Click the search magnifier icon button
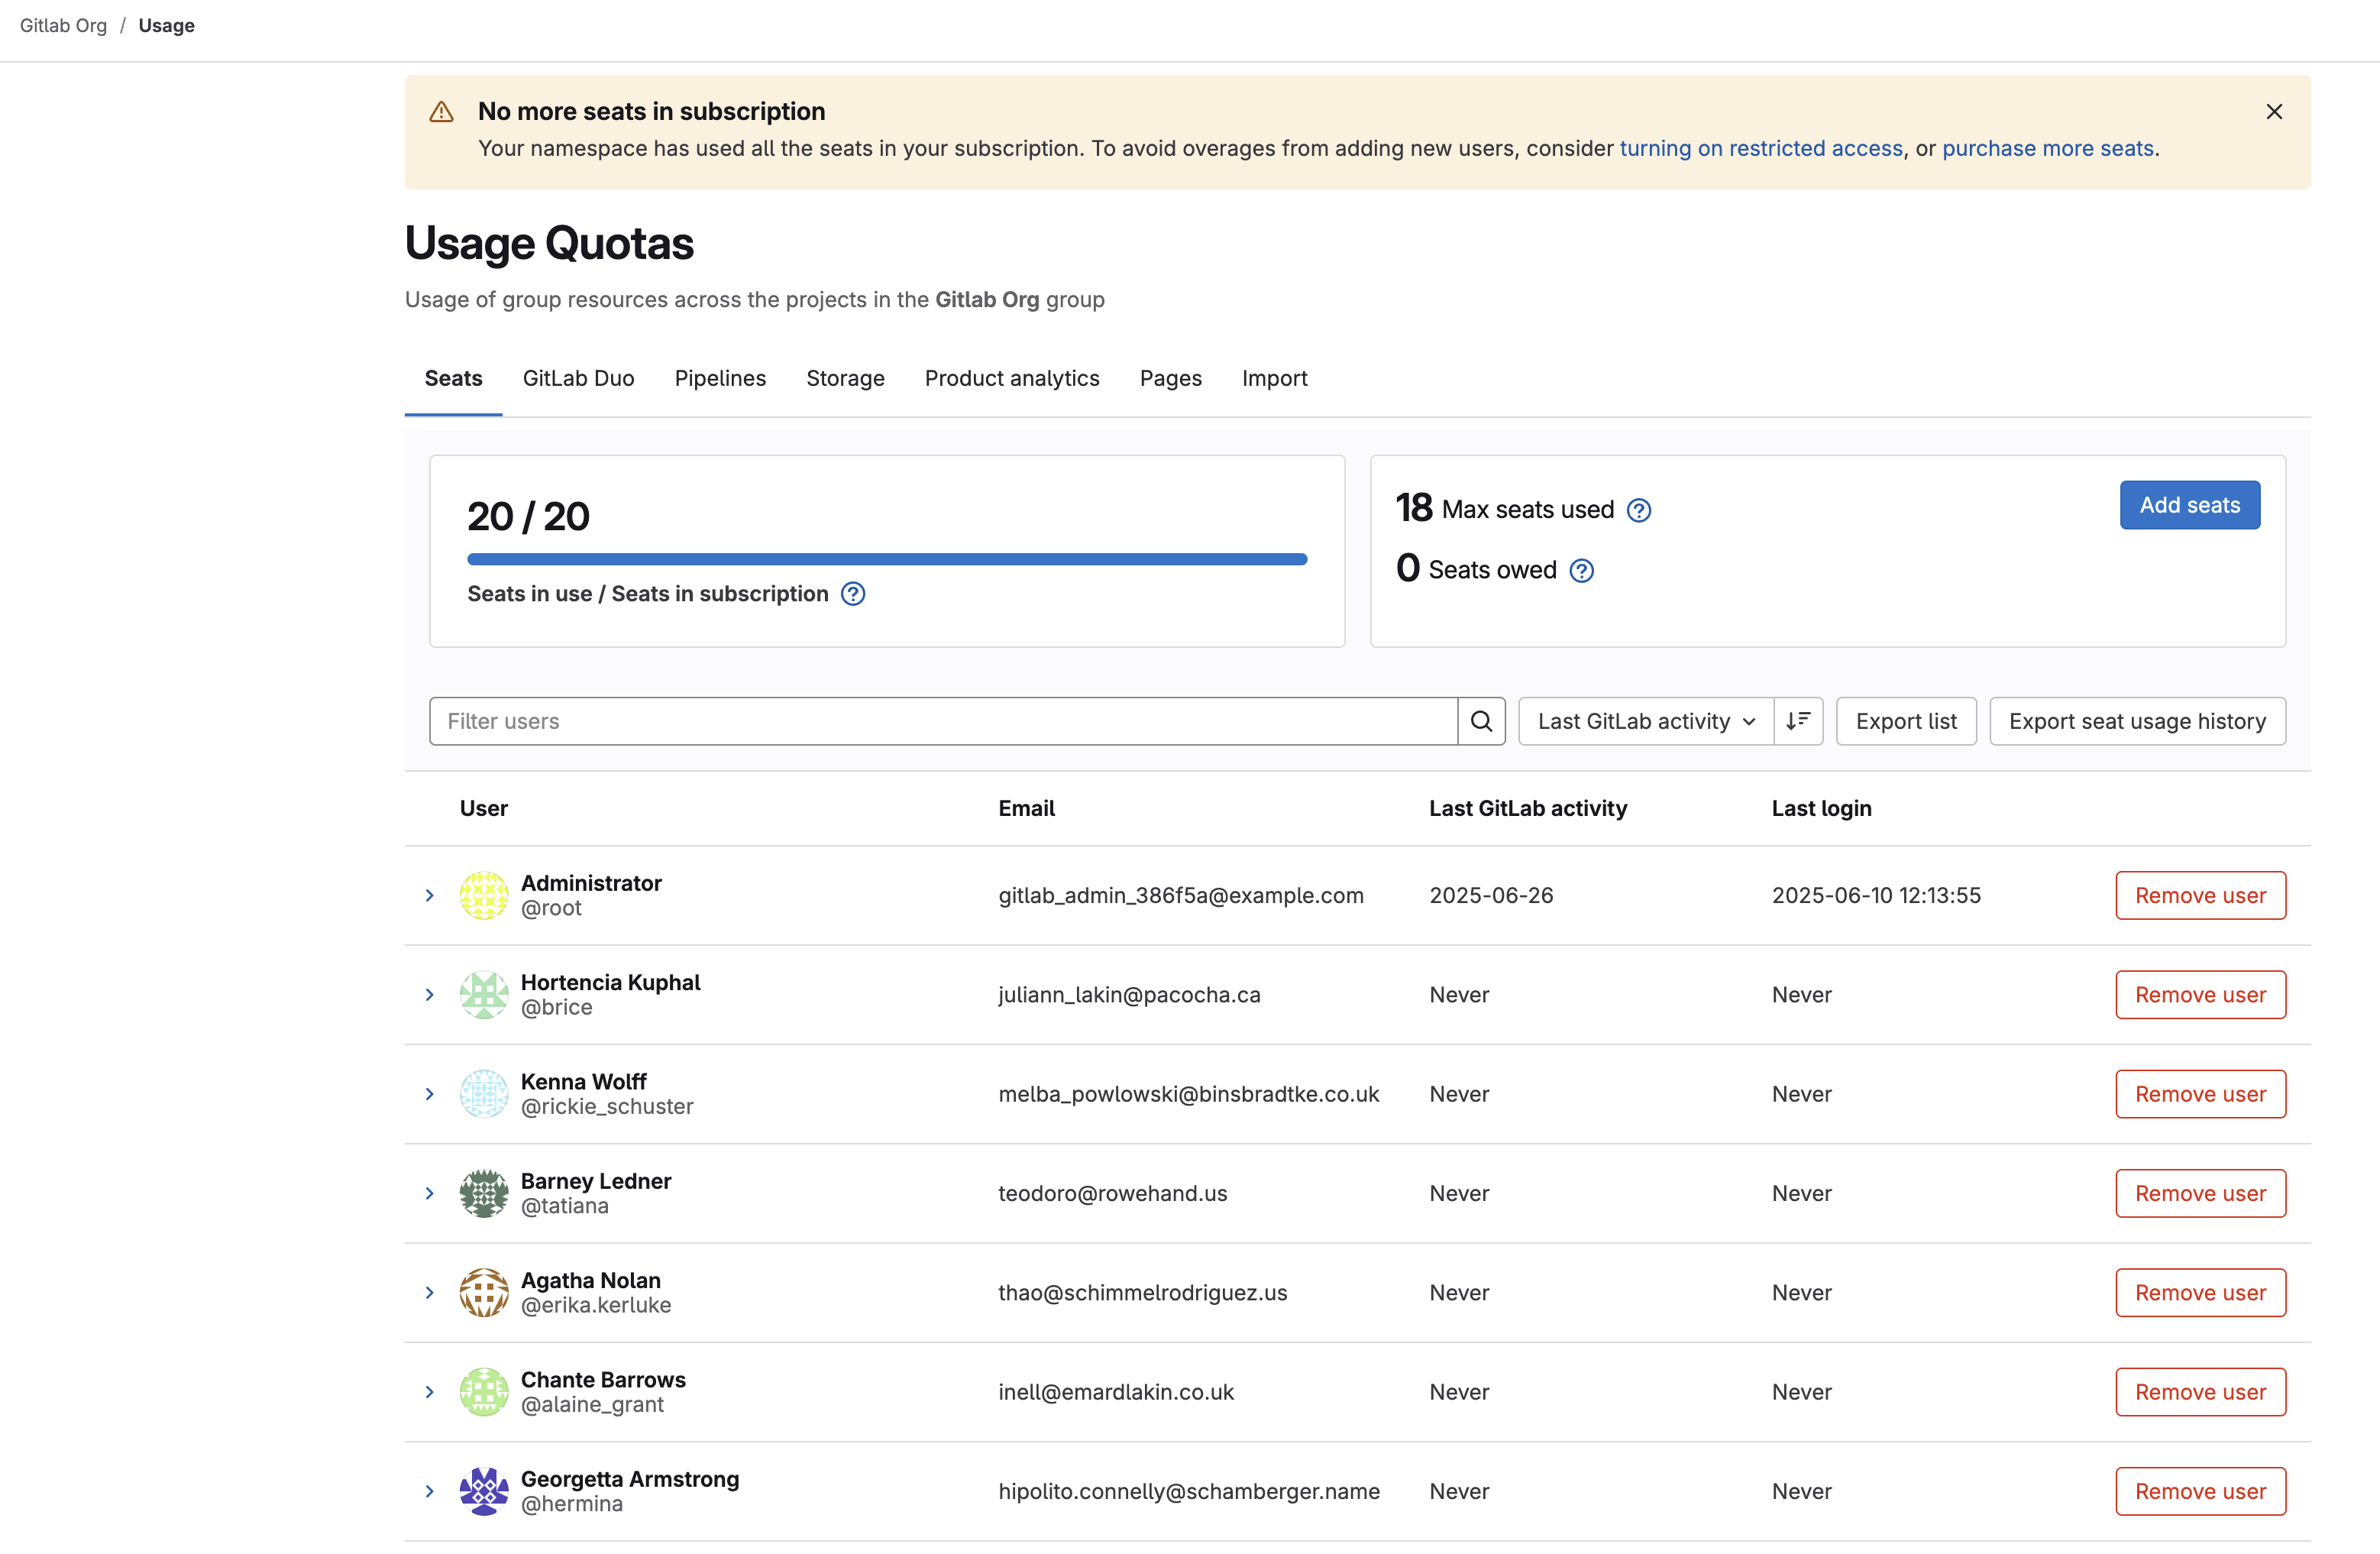The height and width of the screenshot is (1554, 2380). 1481,721
